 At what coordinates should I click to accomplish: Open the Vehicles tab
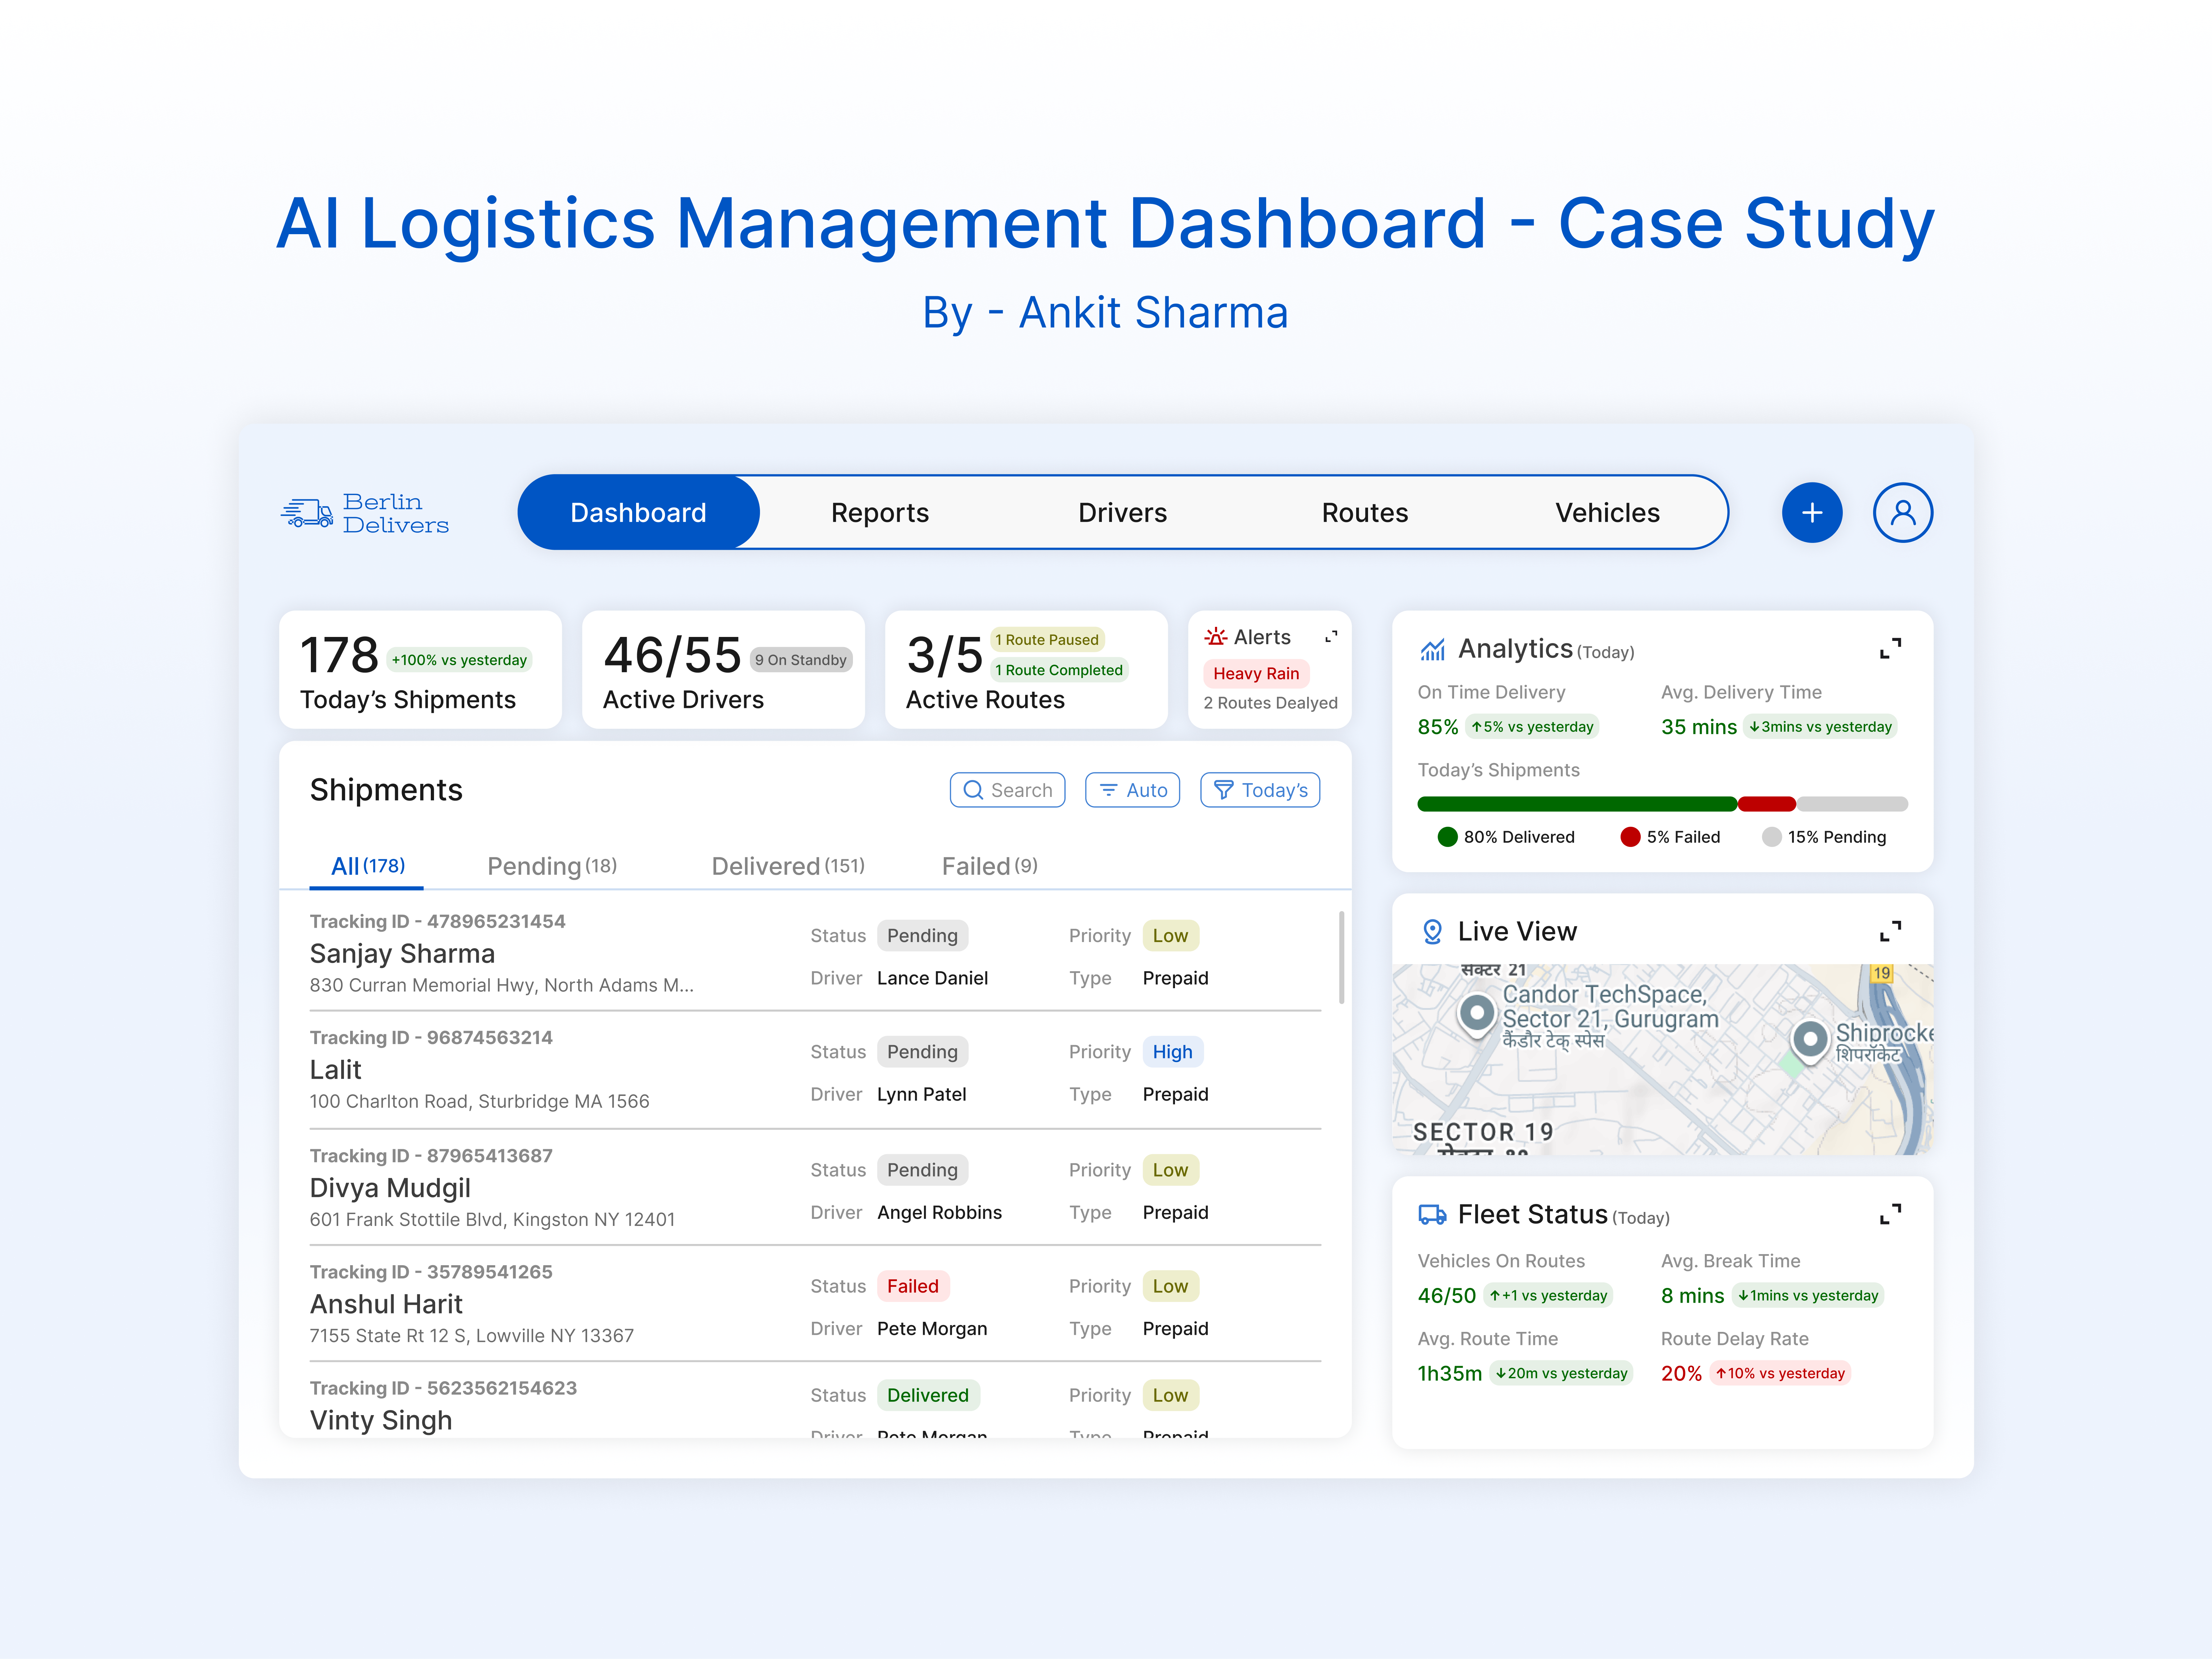pyautogui.click(x=1607, y=512)
